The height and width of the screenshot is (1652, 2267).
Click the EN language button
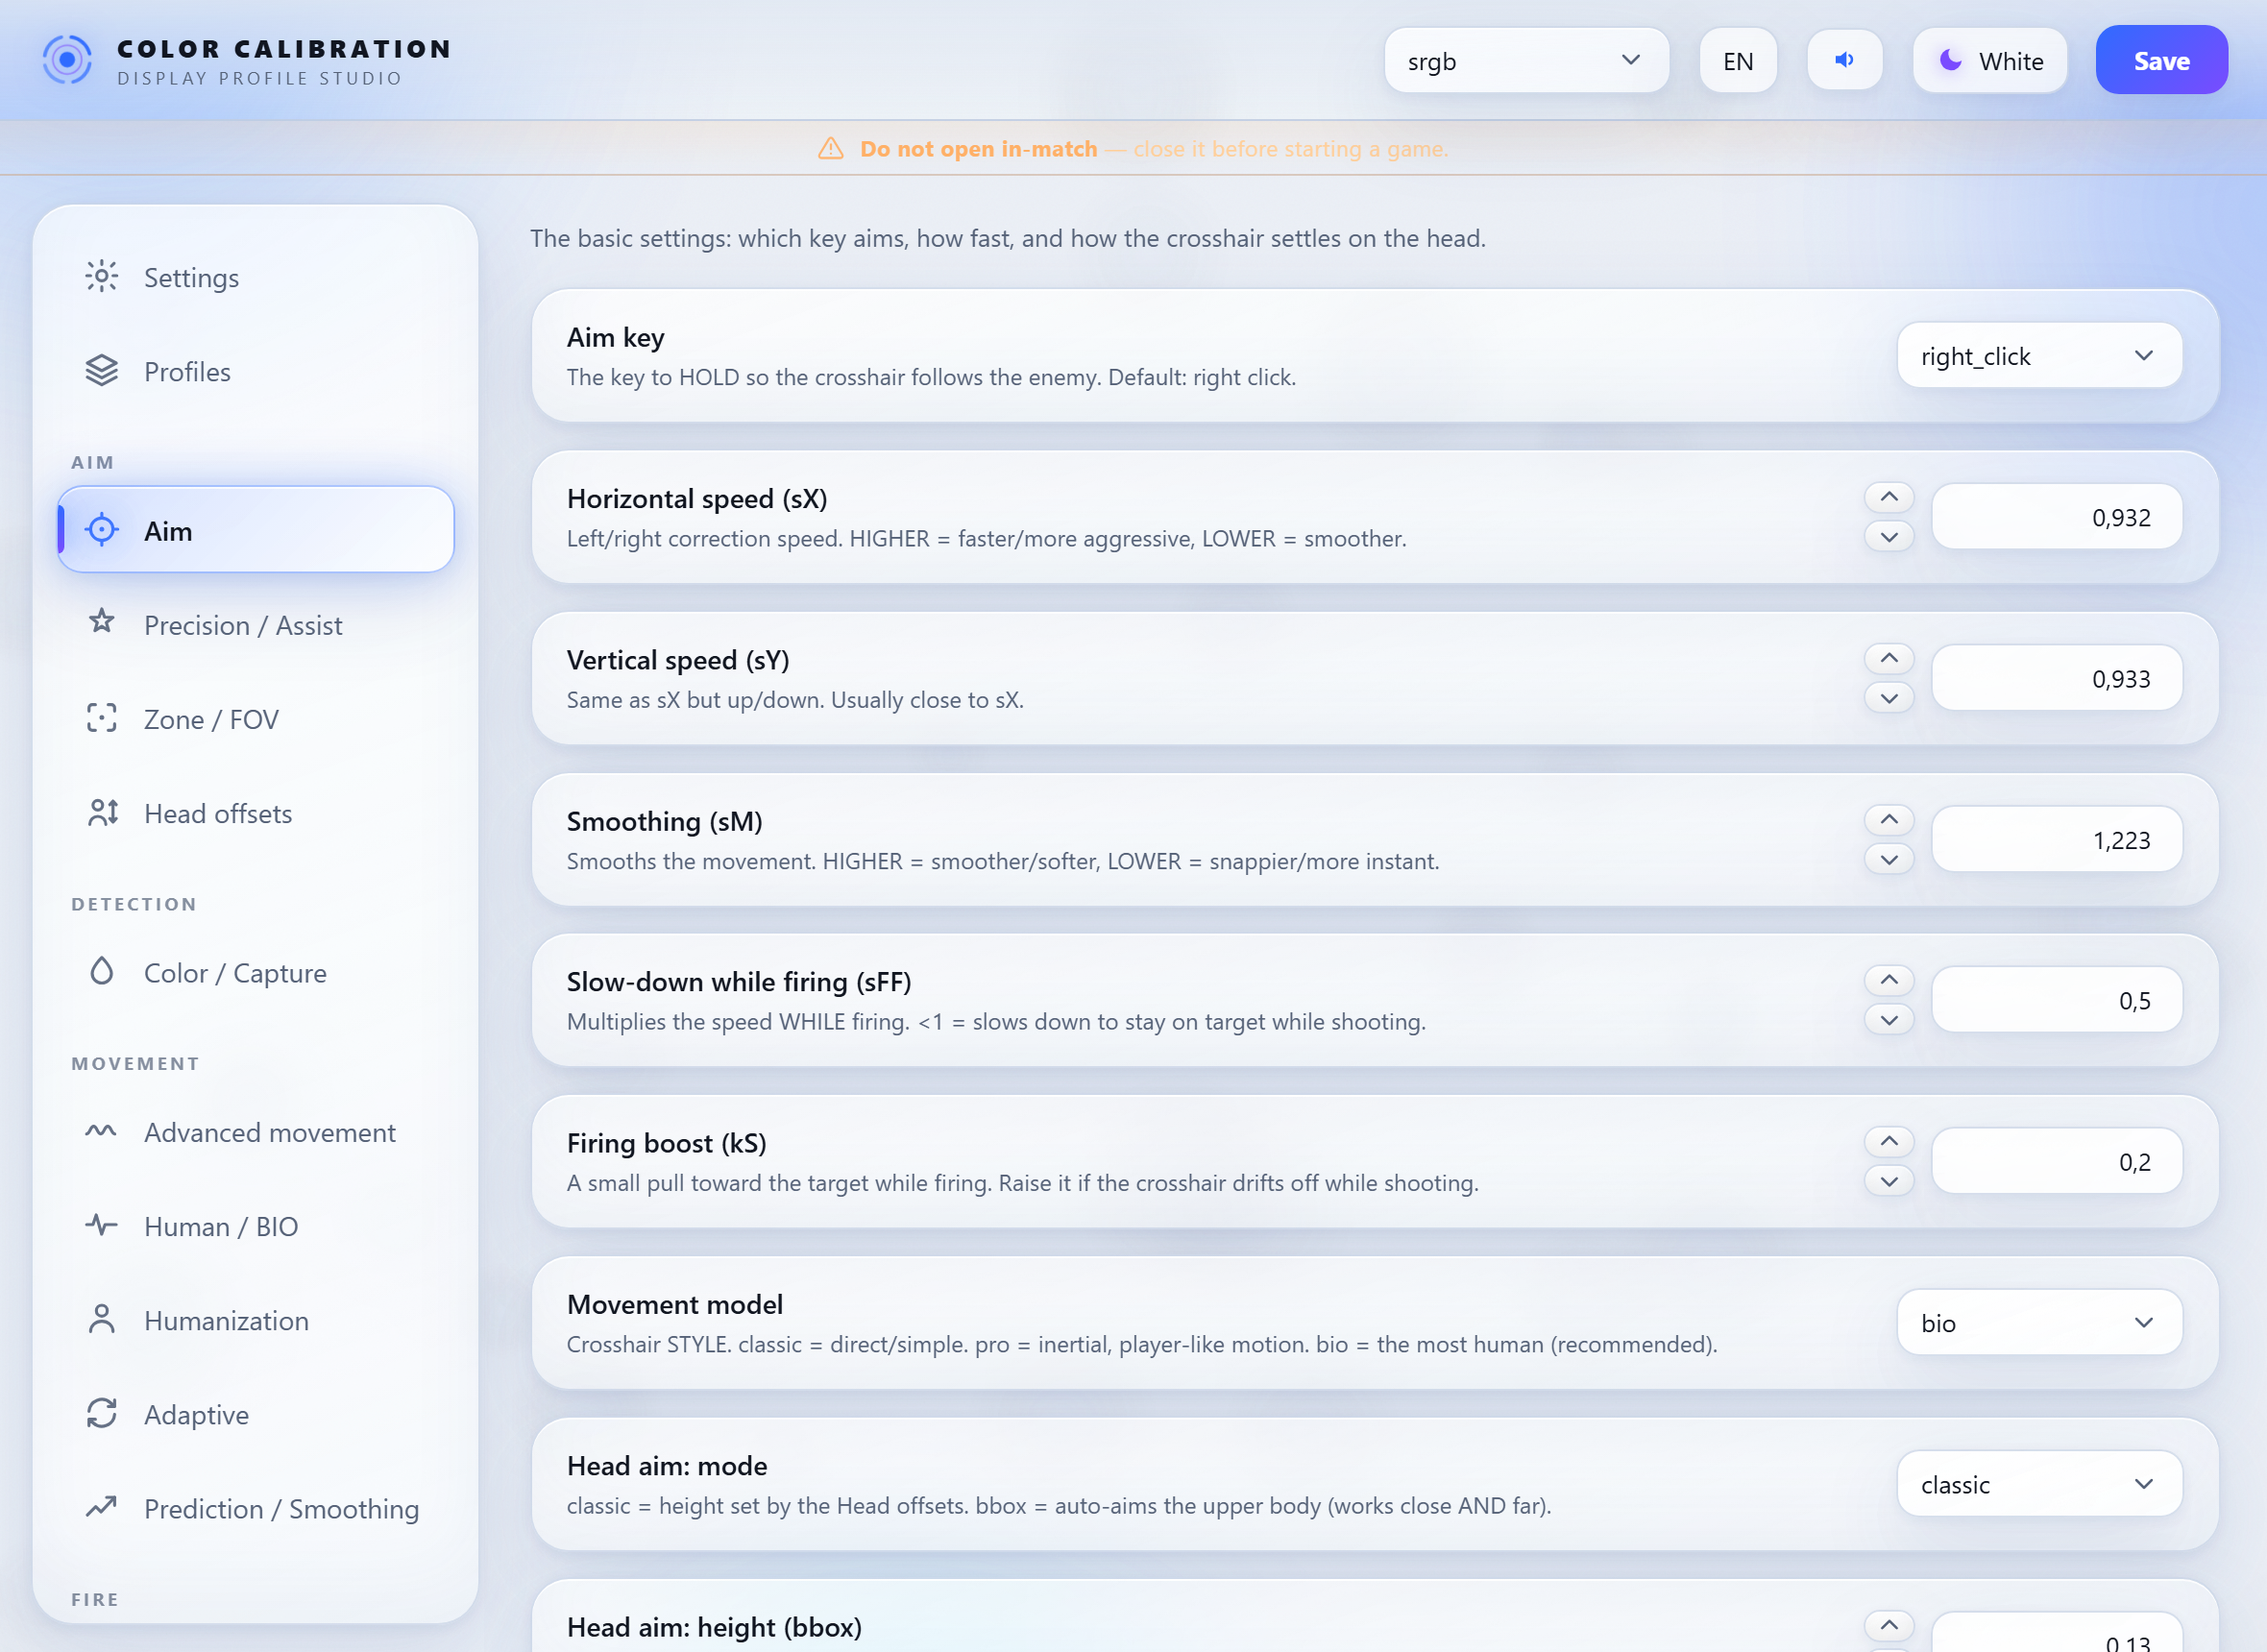[x=1738, y=60]
